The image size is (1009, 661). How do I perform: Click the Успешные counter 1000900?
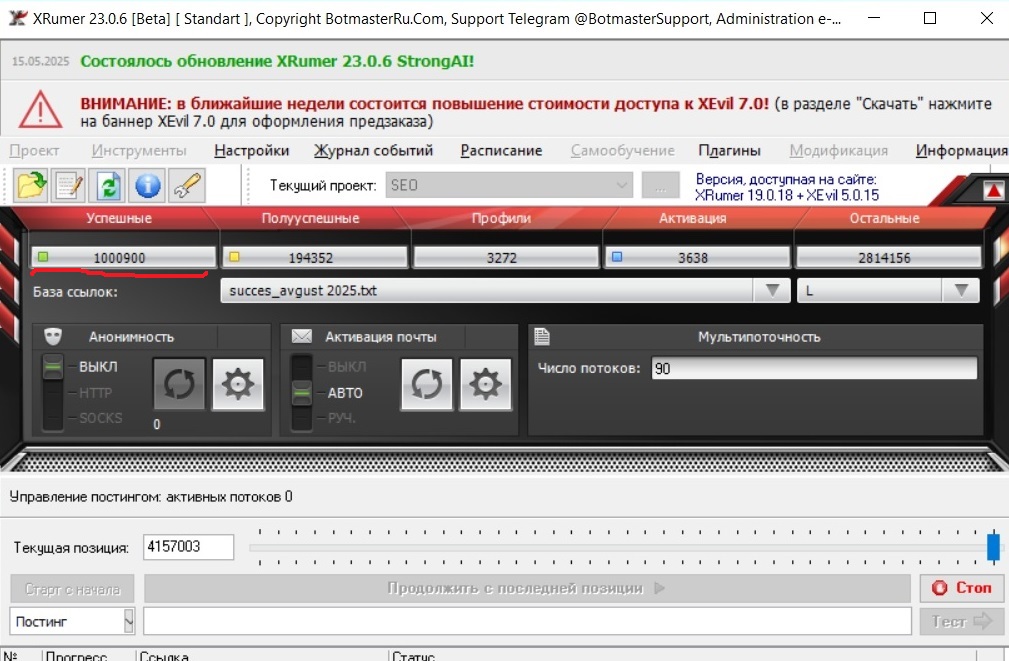coord(122,257)
